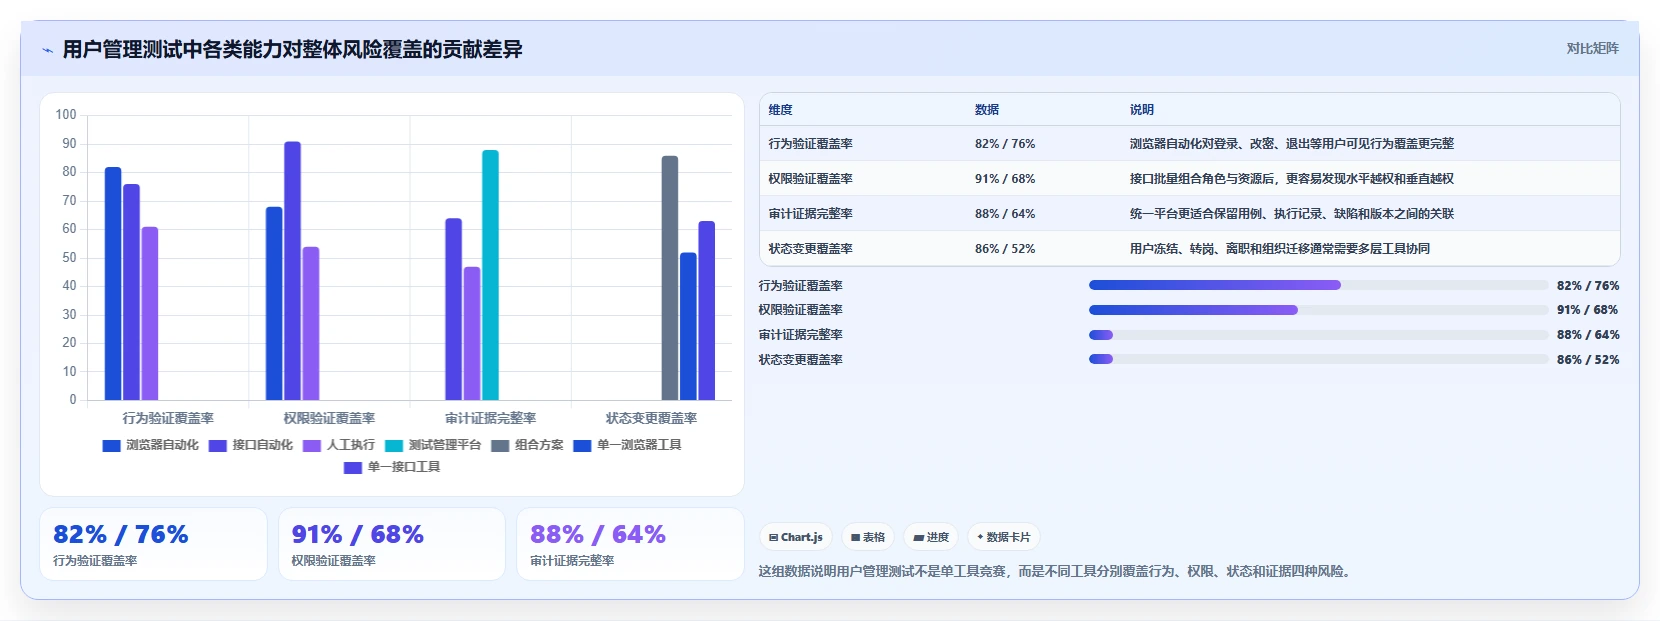Click the description starting 浏览器自动化对登录
Viewport: 1660px width, 621px height.
[x=1292, y=144]
